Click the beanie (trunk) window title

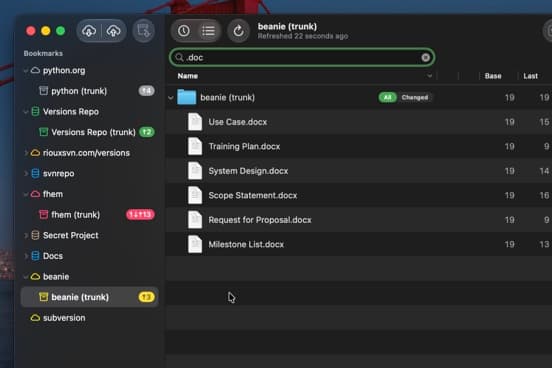(x=287, y=27)
